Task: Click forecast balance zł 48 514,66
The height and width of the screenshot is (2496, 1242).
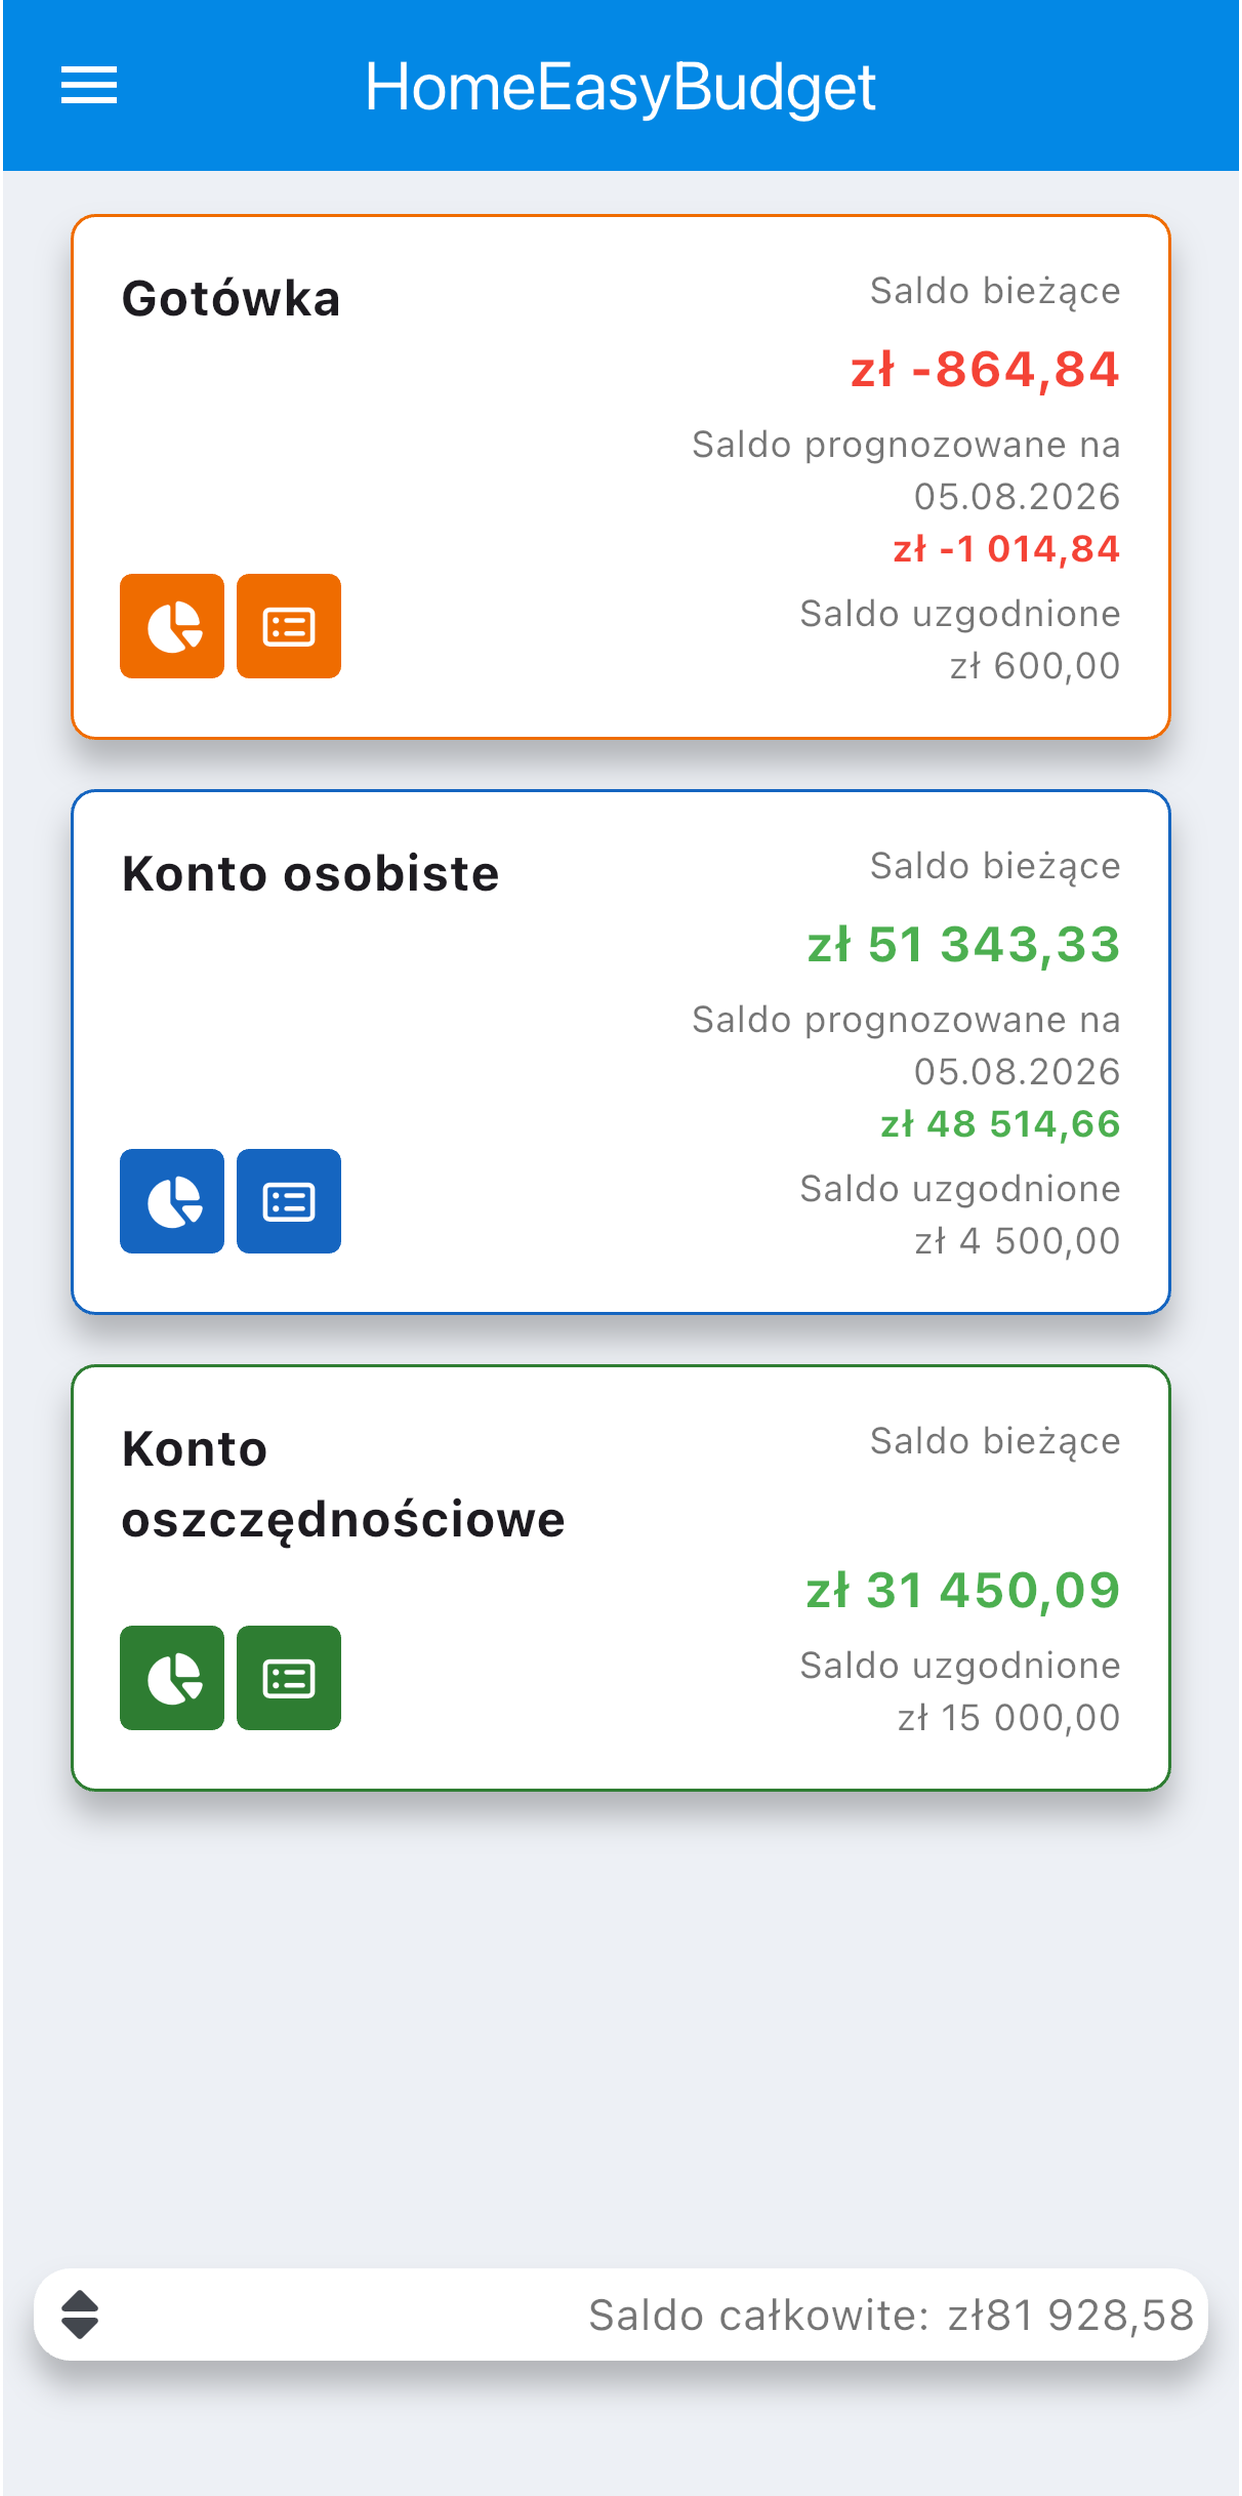Action: [x=1000, y=1124]
